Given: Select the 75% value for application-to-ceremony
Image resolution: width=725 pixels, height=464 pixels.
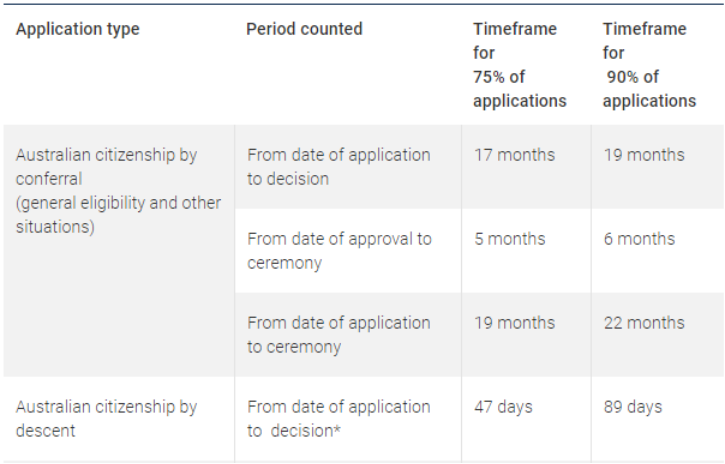Looking at the screenshot, I should point(514,323).
